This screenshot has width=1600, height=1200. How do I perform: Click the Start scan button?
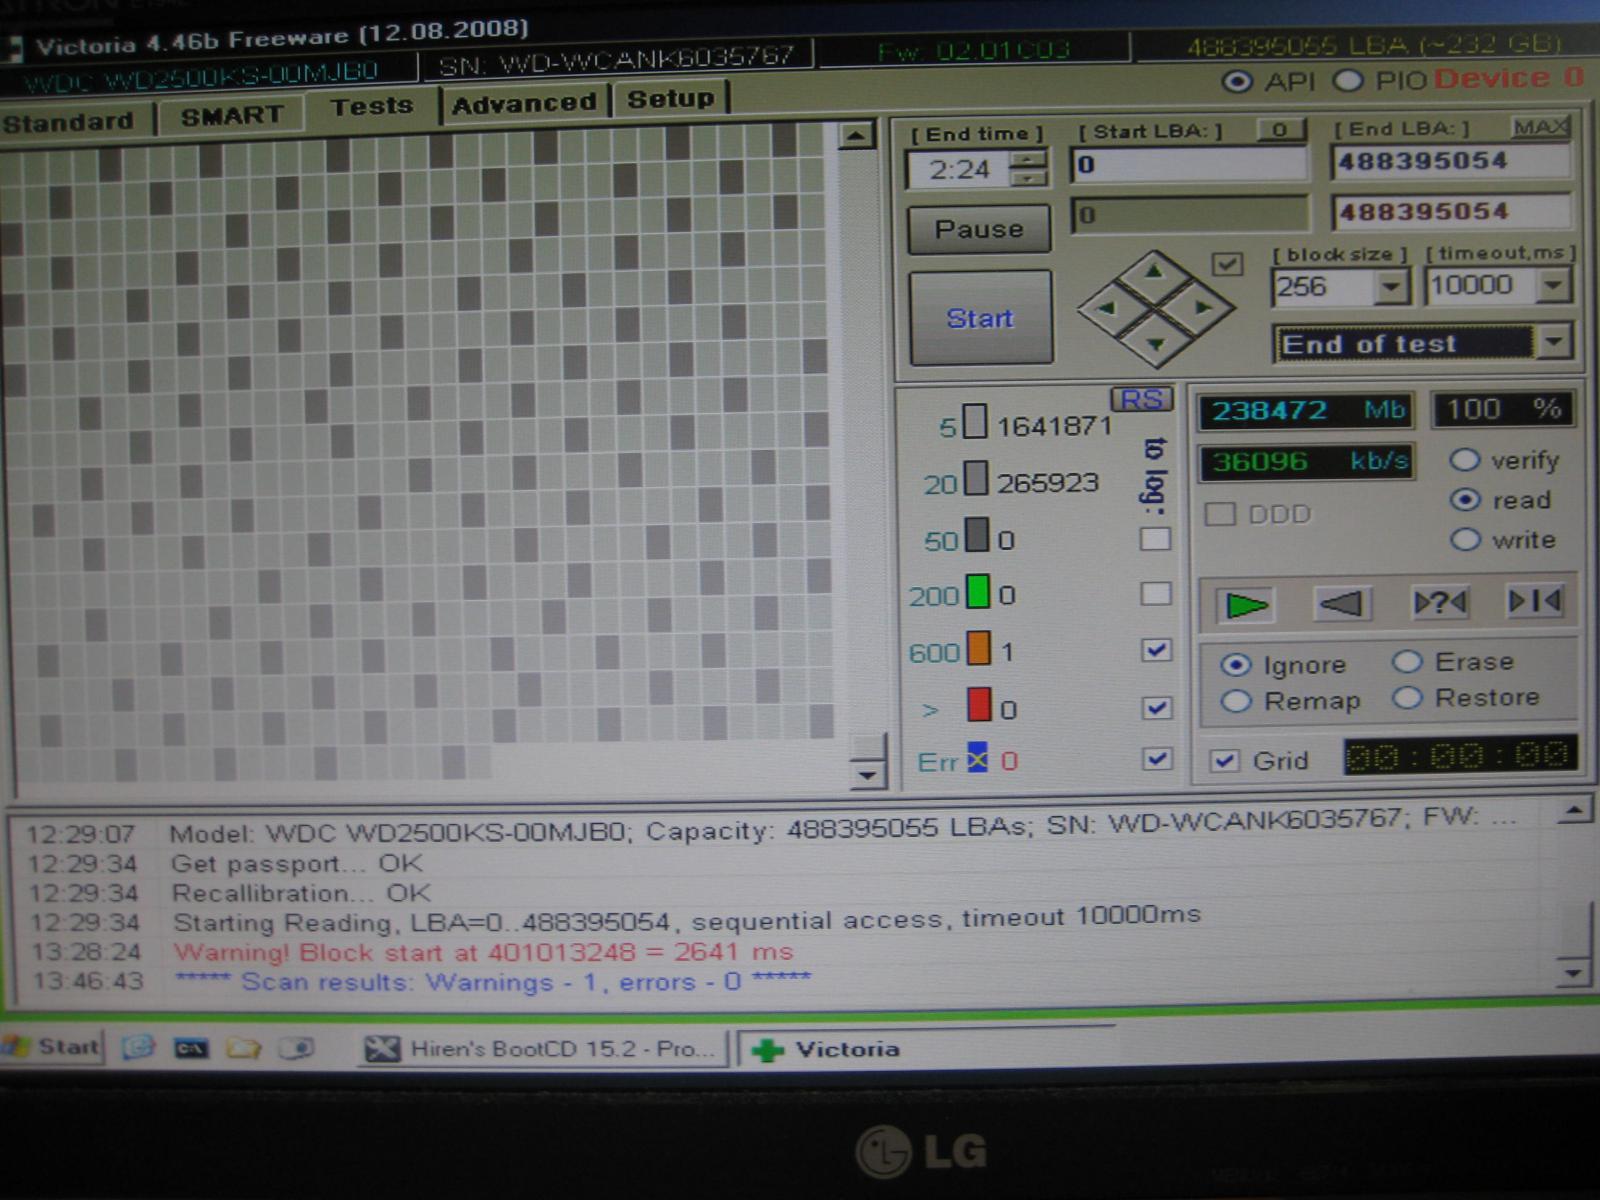pos(980,318)
